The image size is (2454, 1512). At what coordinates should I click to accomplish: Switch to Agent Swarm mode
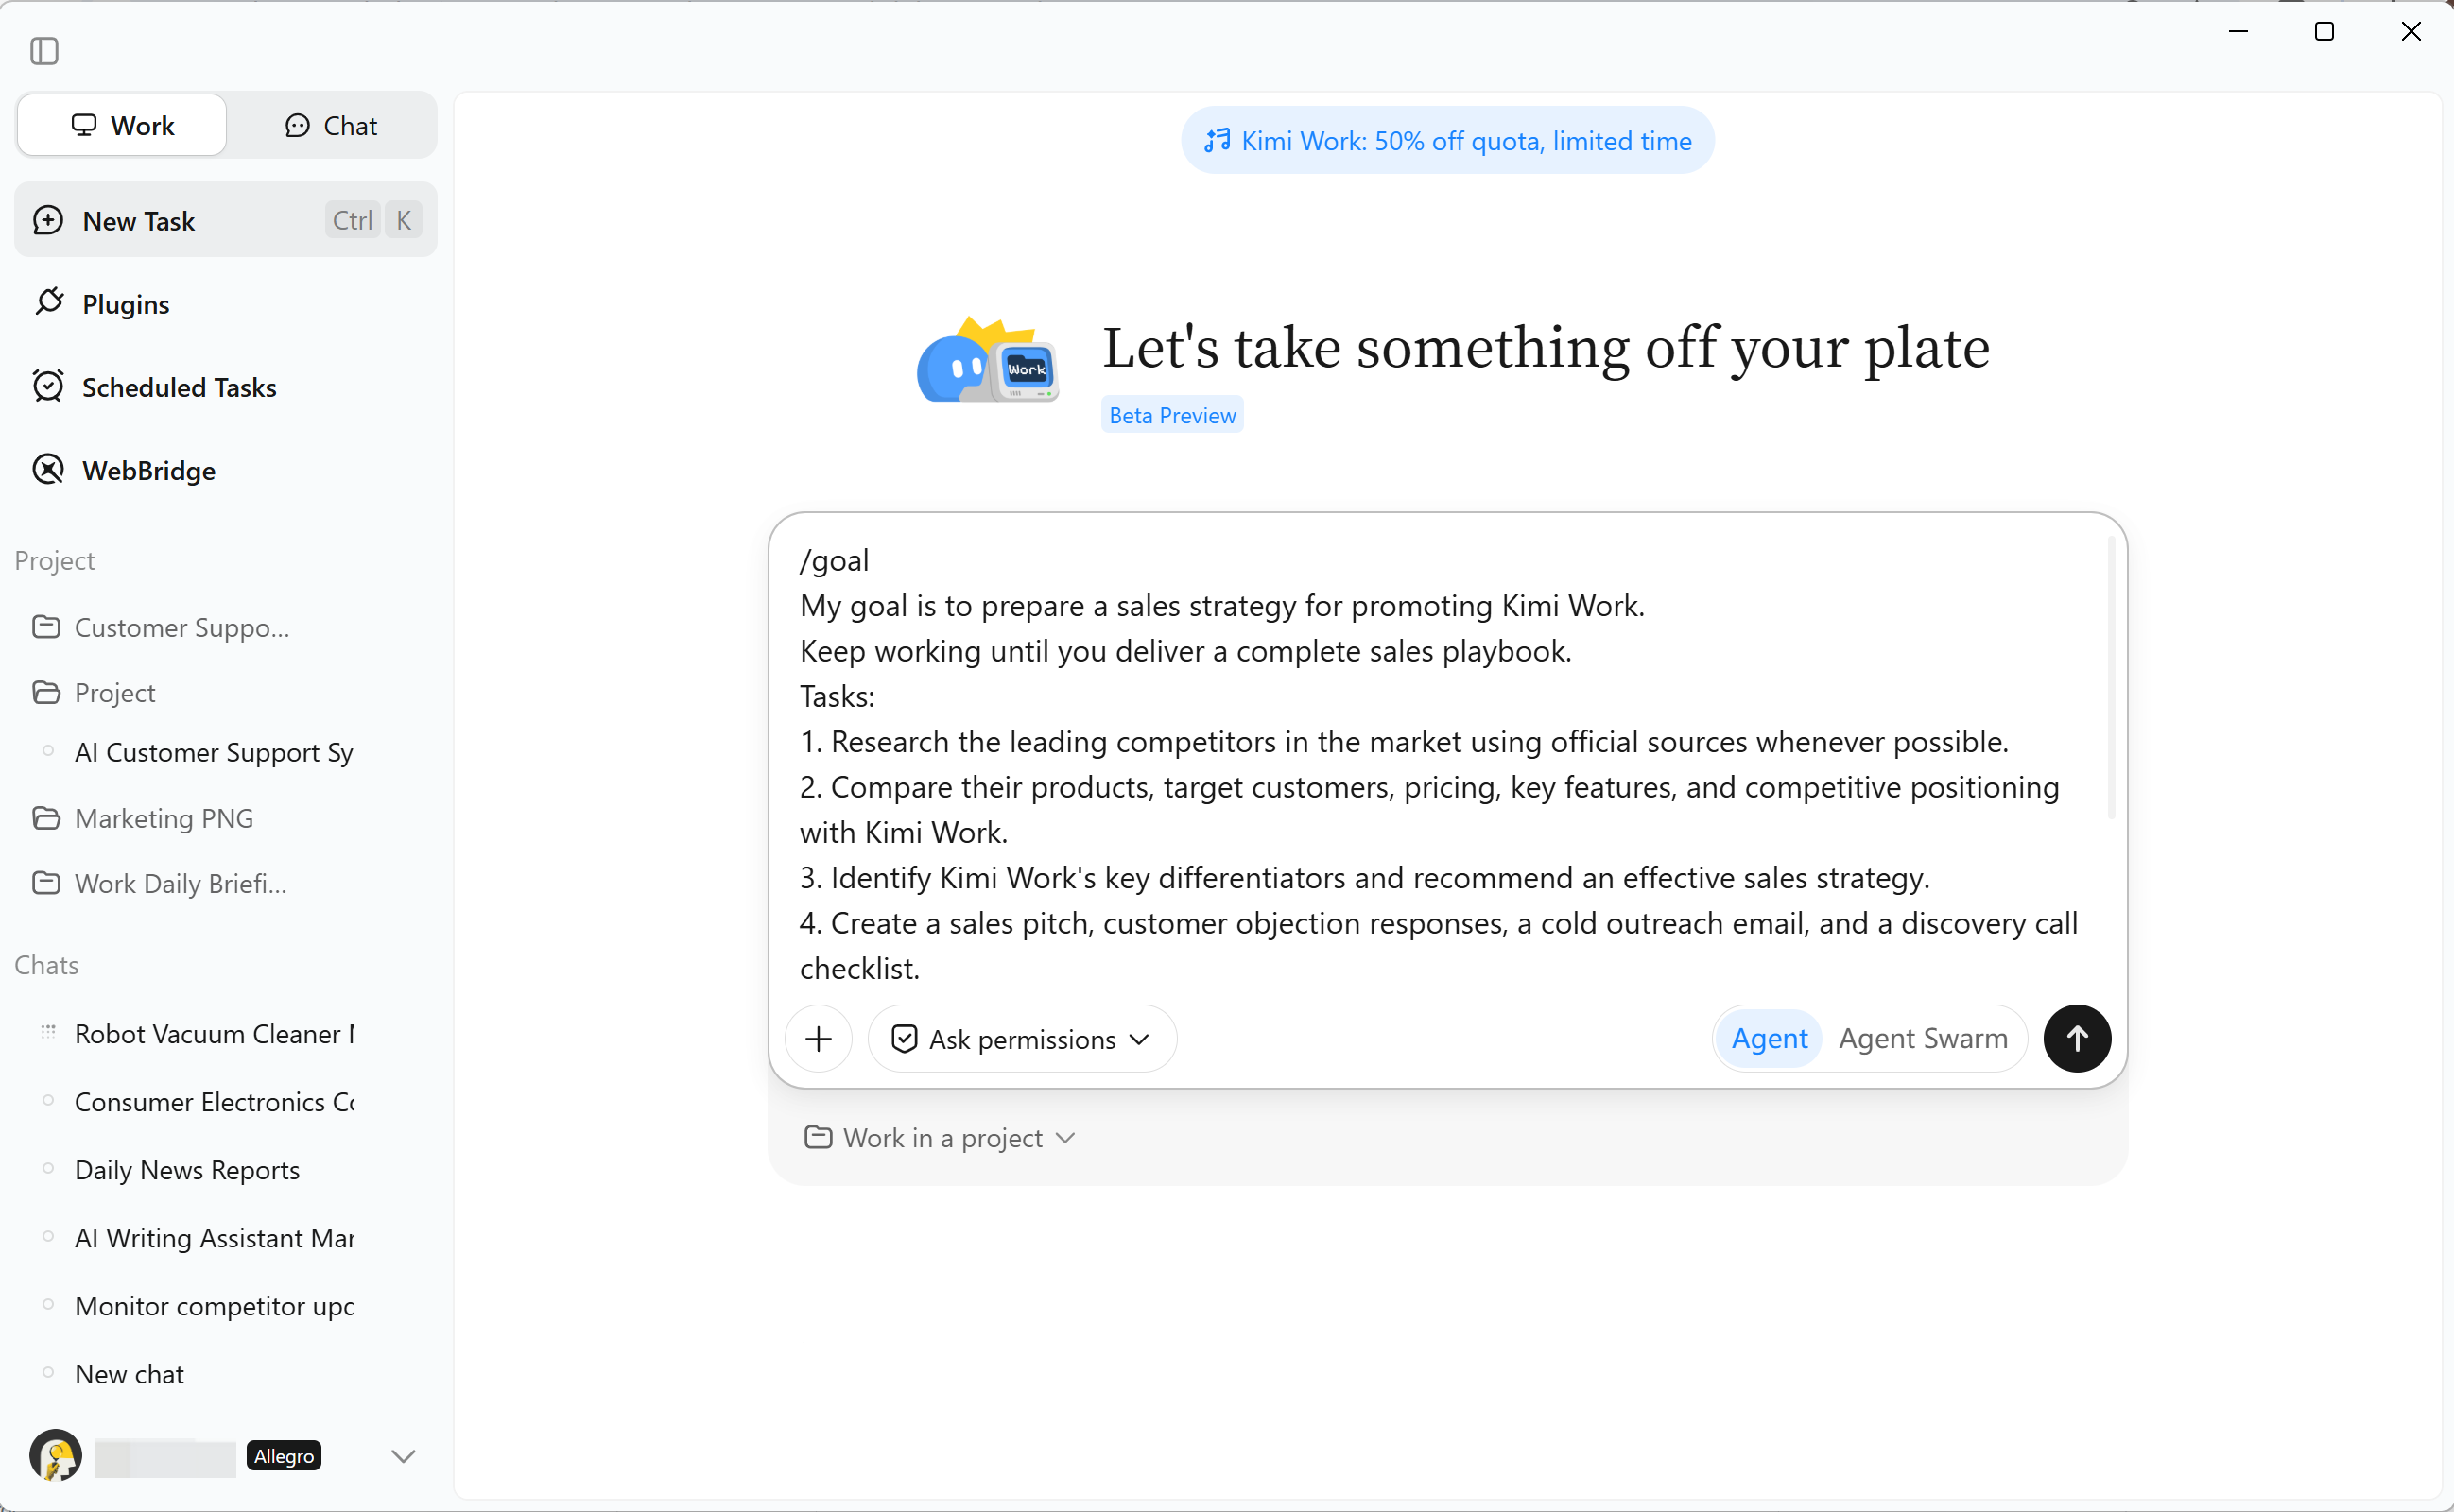1922,1038
